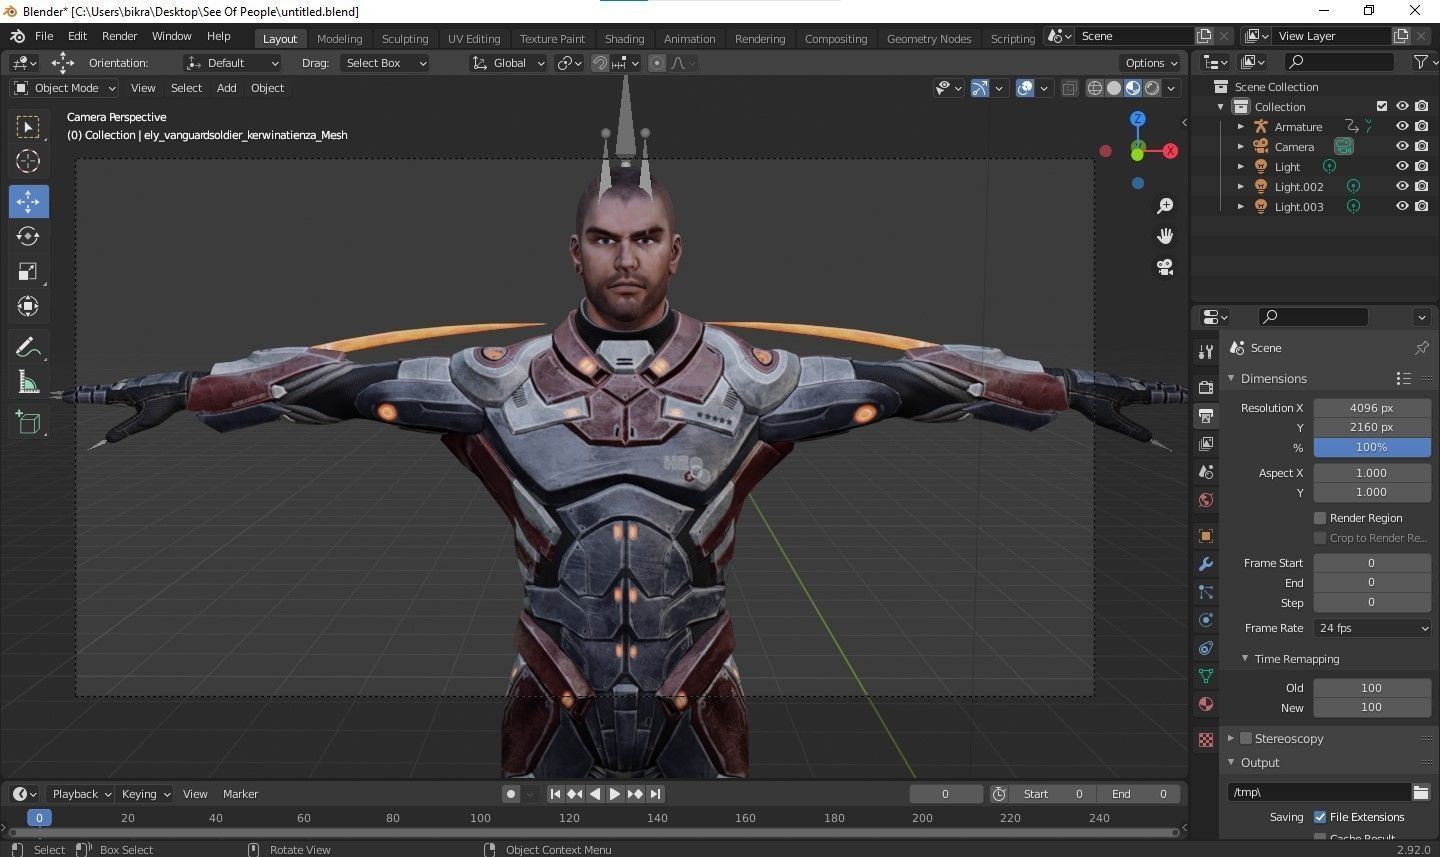The height and width of the screenshot is (857, 1440).
Task: Click the resolution percentage 100% slider
Action: pyautogui.click(x=1372, y=447)
